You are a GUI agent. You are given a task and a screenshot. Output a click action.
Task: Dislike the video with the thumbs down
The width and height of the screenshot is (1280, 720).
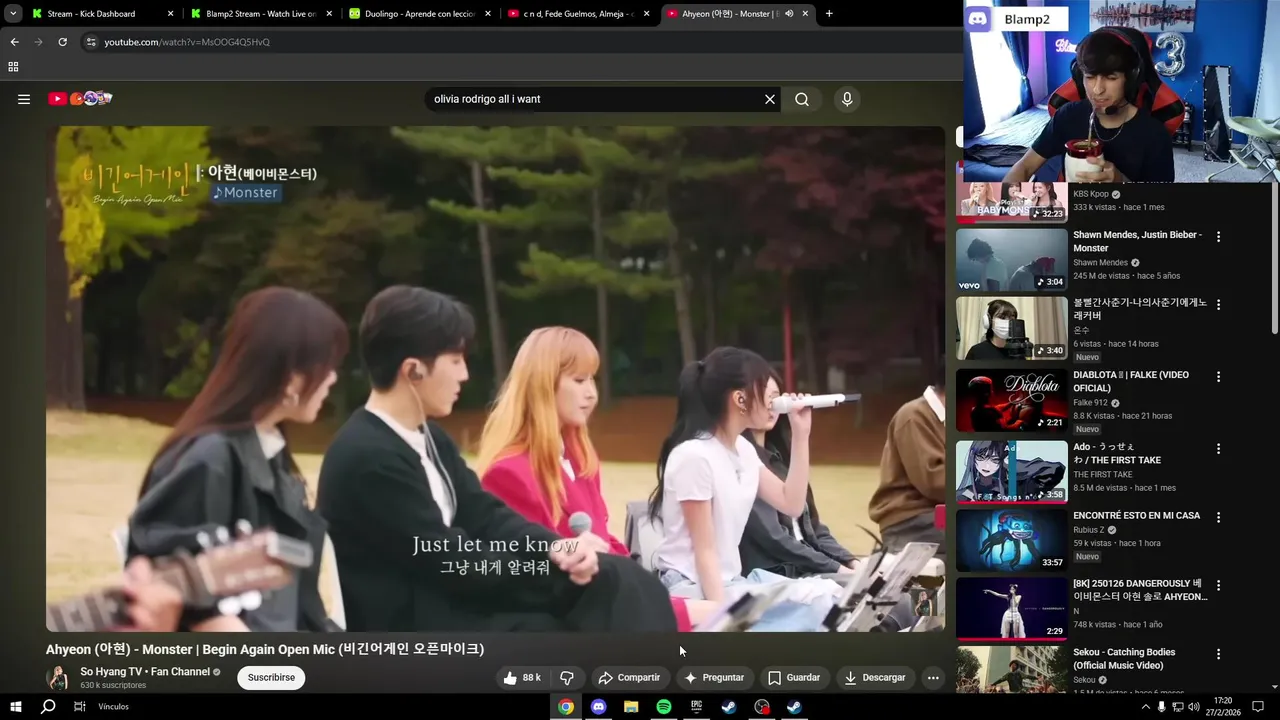tap(567, 677)
